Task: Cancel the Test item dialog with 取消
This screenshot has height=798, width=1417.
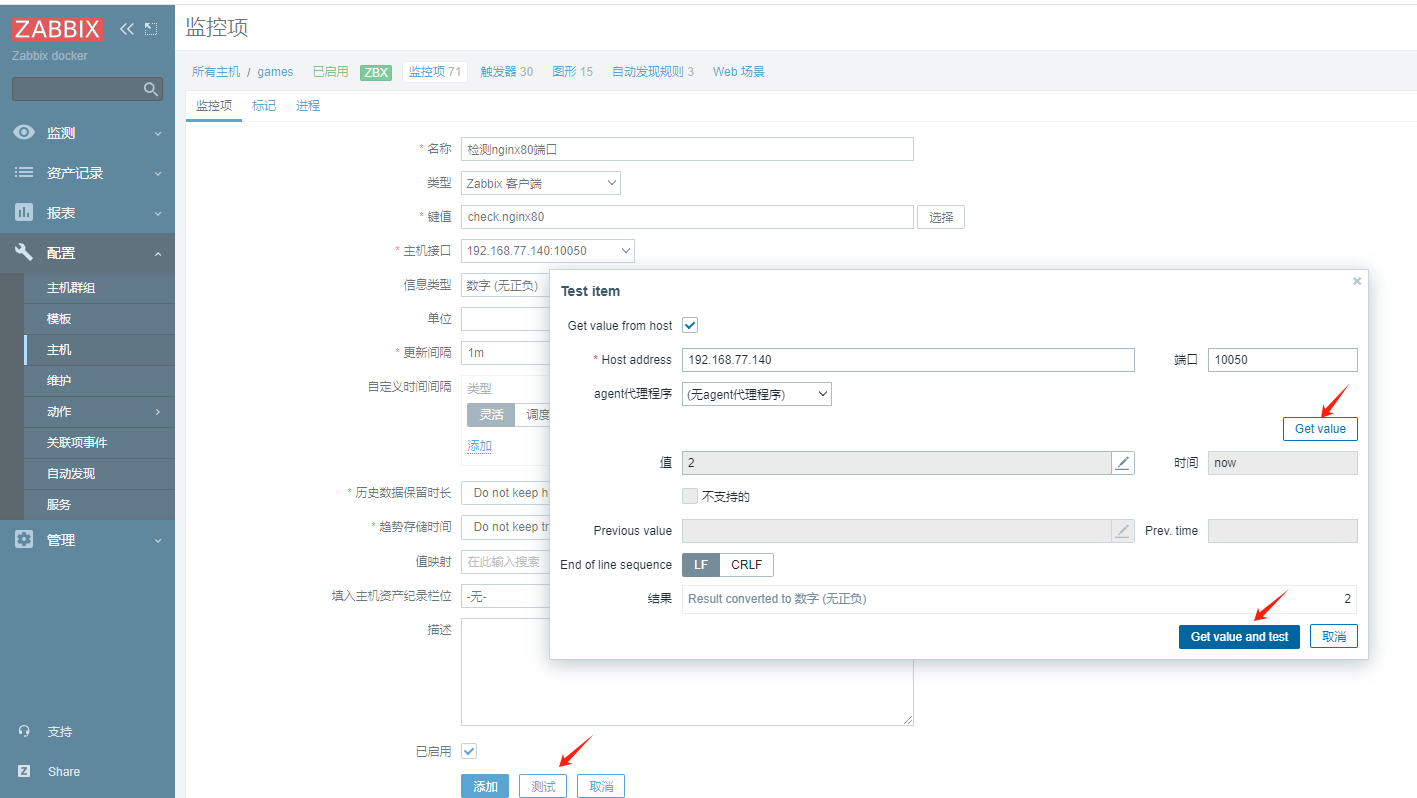Action: 1334,636
